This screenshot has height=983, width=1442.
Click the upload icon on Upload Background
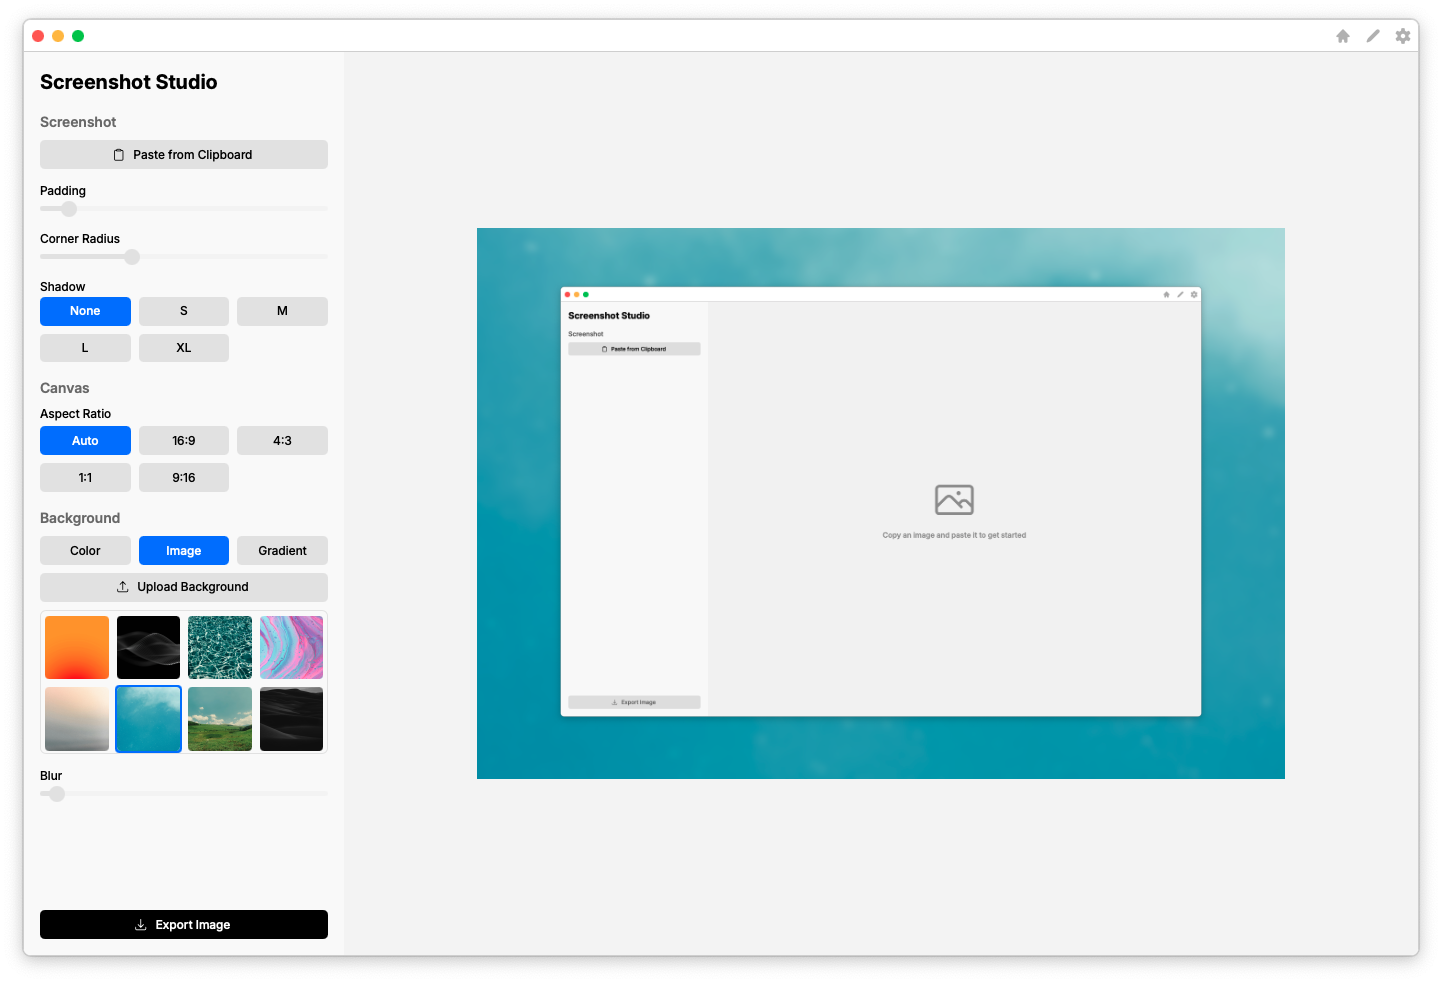(x=123, y=587)
